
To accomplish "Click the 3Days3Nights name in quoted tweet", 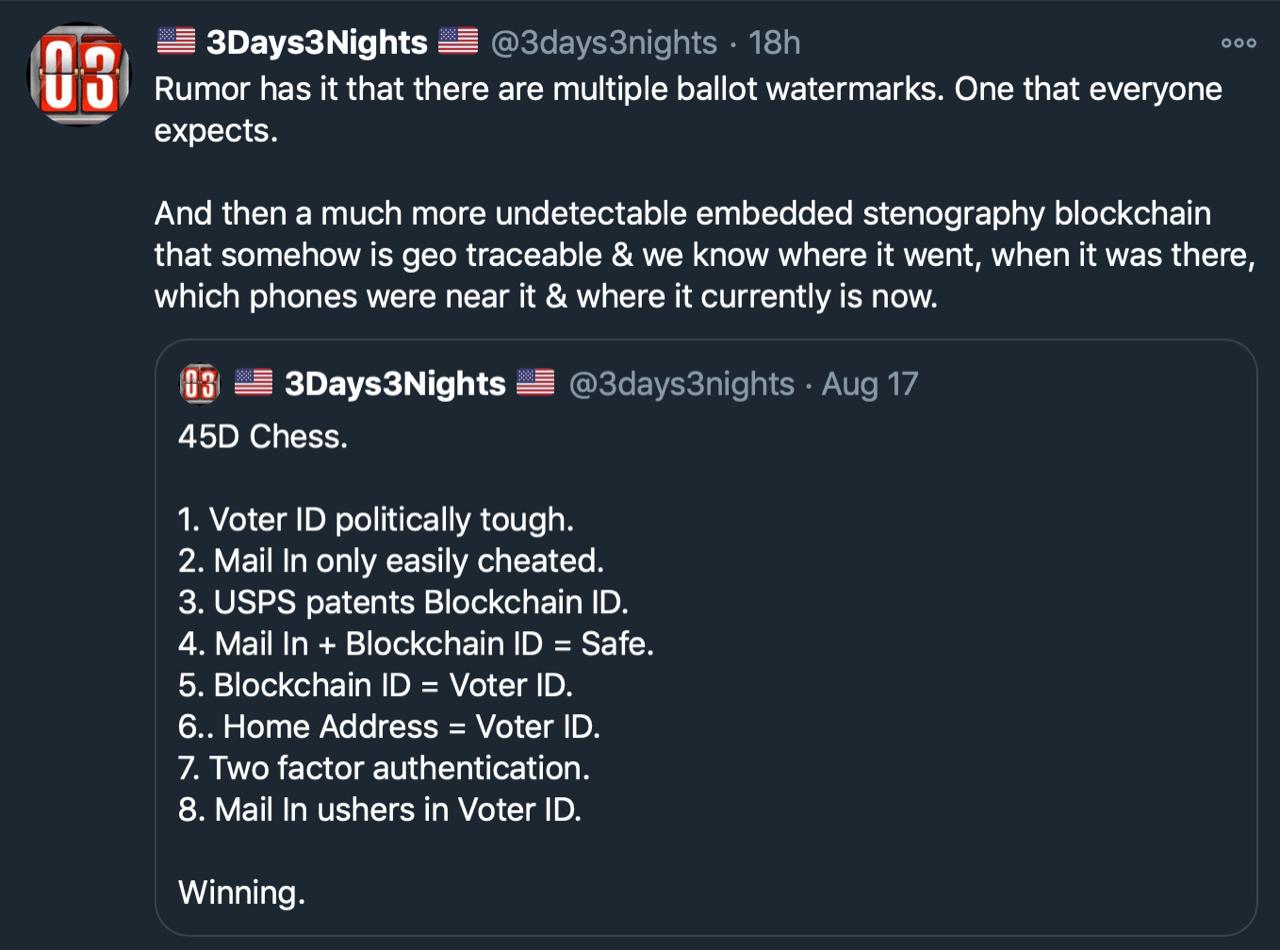I will [395, 384].
